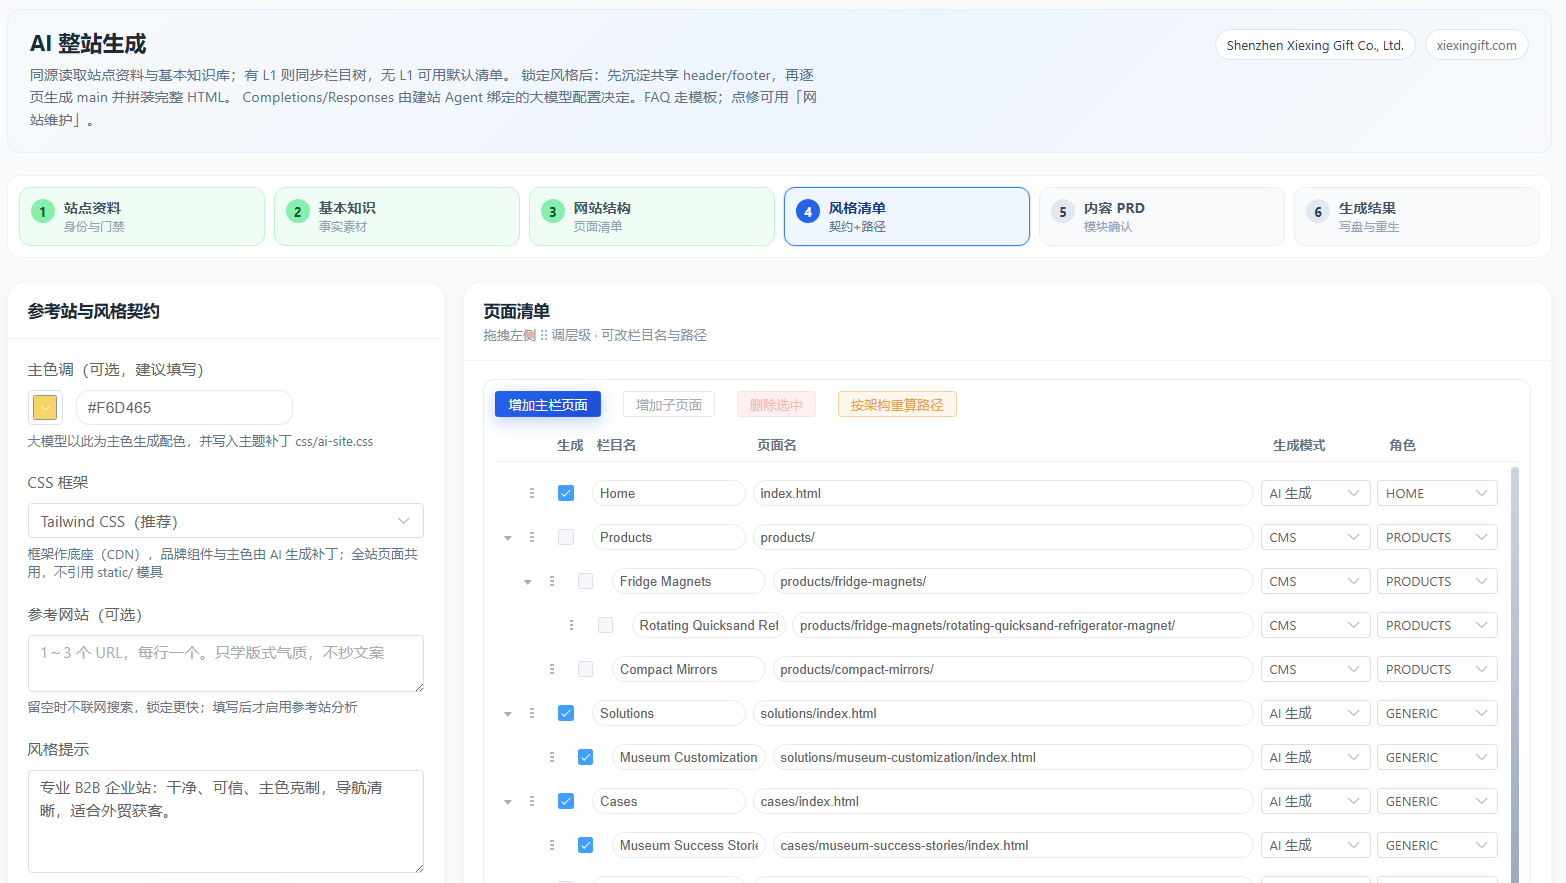Image resolution: width=1566 pixels, height=883 pixels.
Task: Click drag handle of Solutions row
Action: [532, 713]
